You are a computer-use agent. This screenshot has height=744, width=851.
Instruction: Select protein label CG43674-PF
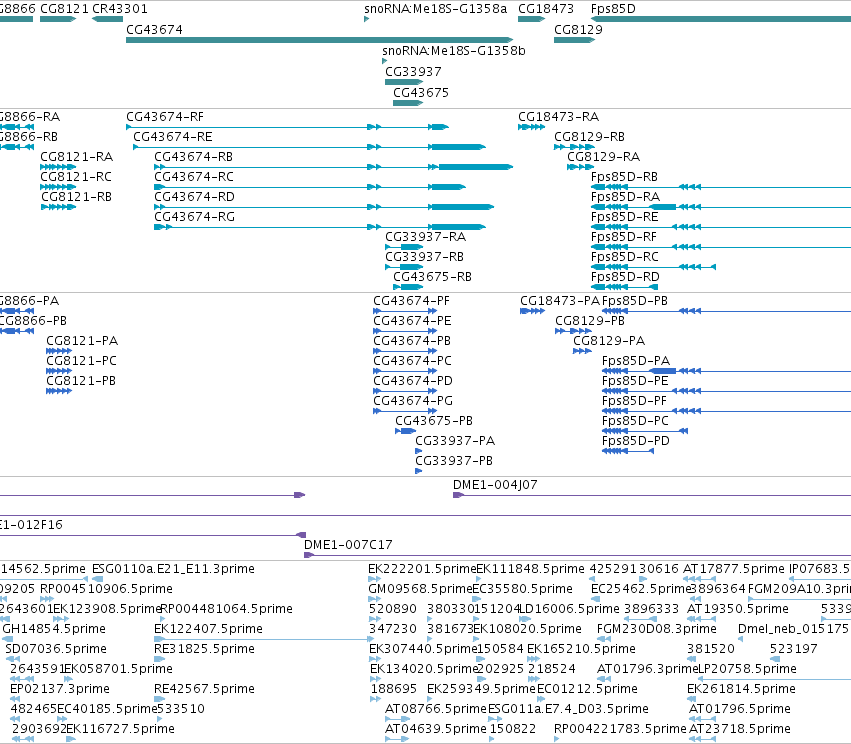[x=411, y=301]
